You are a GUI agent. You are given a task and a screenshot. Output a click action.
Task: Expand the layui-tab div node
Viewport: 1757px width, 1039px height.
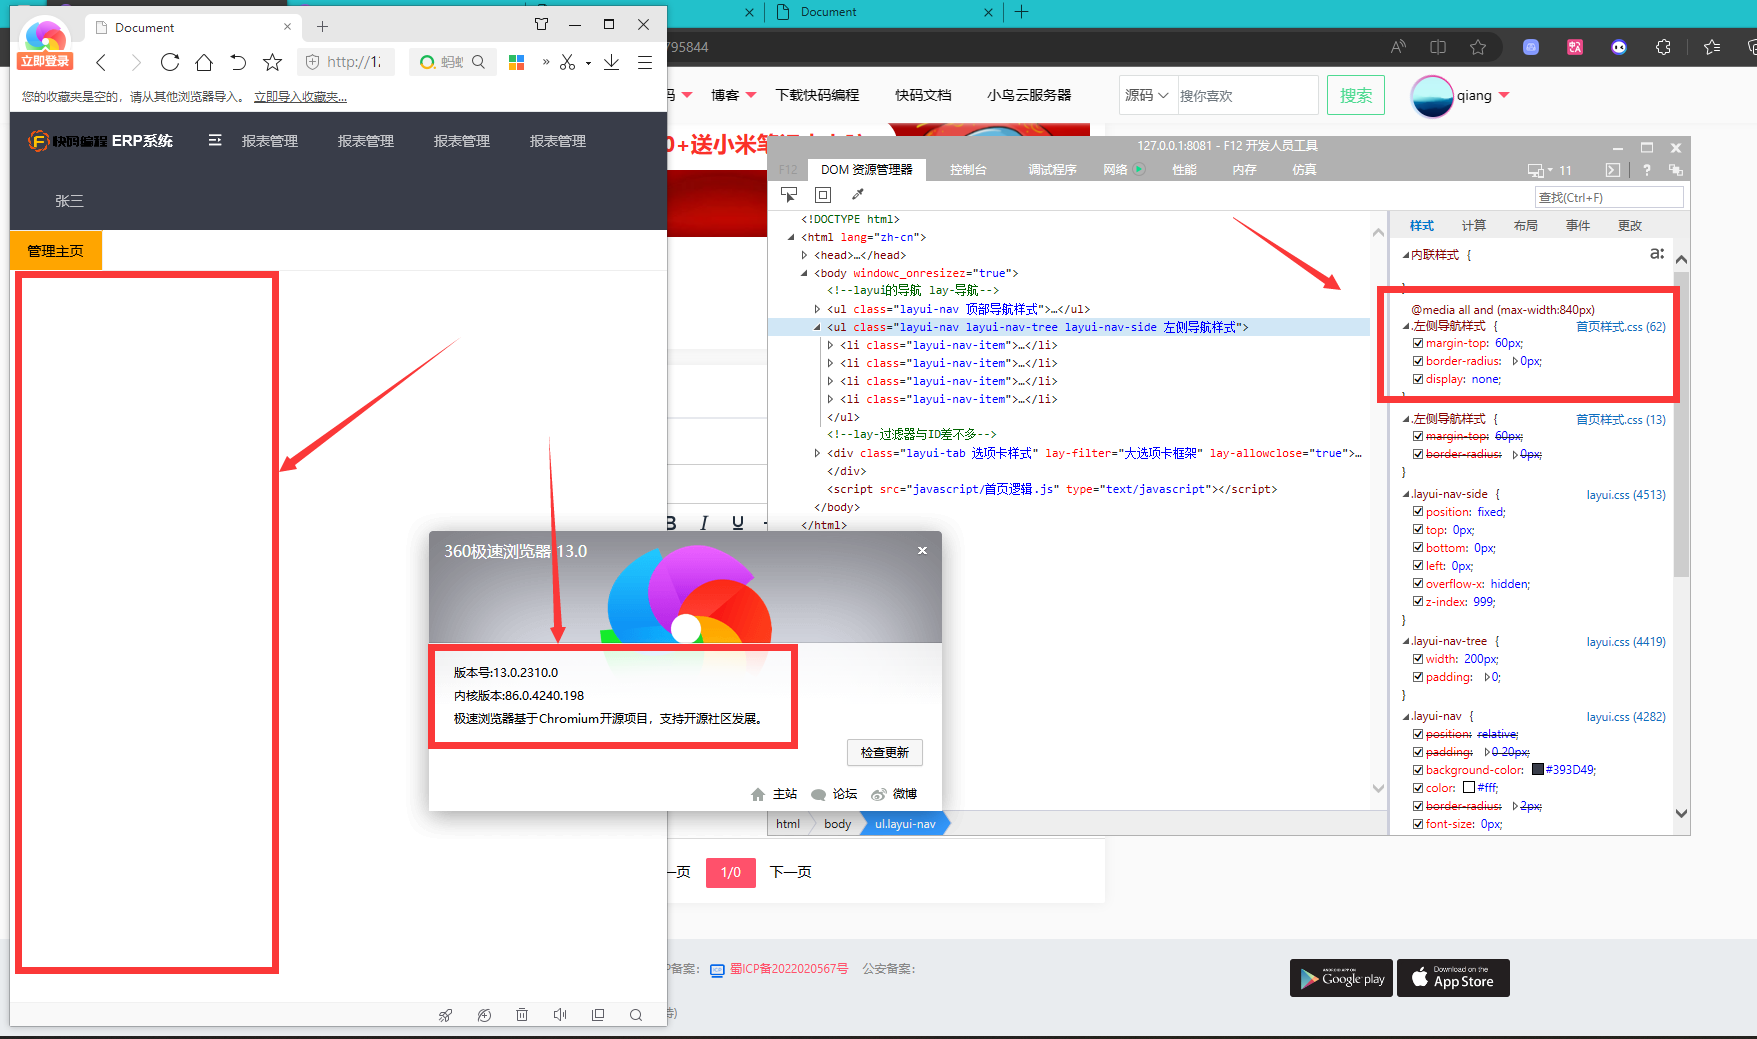coord(818,453)
